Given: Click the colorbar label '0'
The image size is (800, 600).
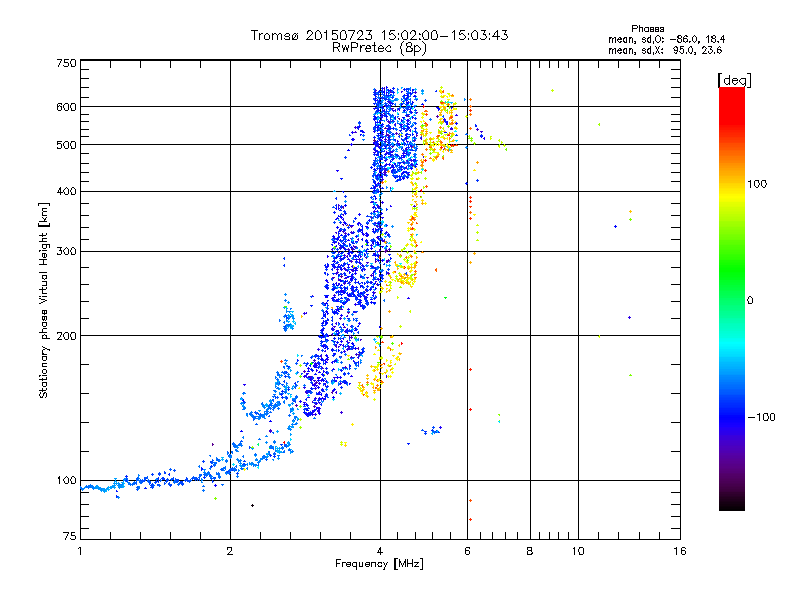Looking at the screenshot, I should [749, 300].
